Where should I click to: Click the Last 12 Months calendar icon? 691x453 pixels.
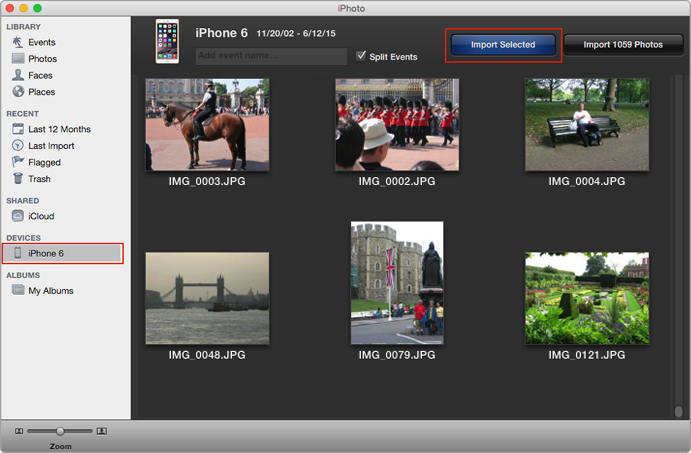(18, 129)
